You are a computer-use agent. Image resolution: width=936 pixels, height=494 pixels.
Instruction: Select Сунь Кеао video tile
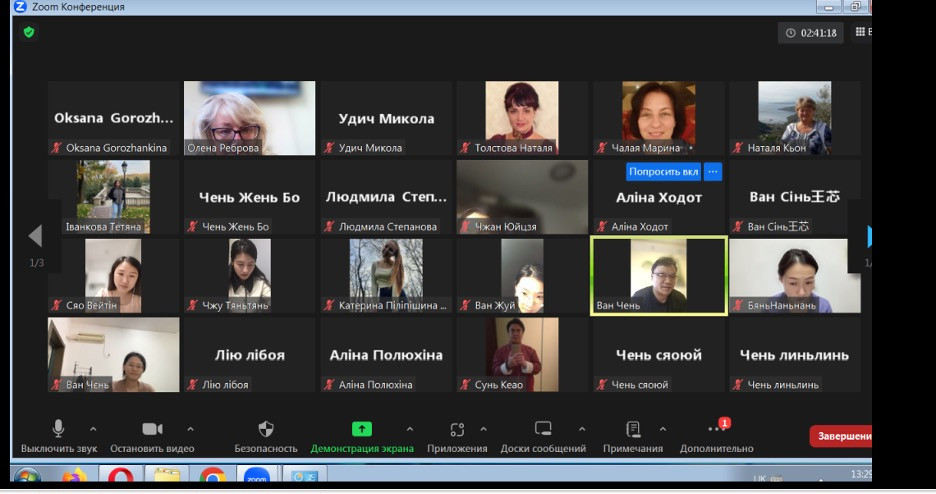point(522,354)
